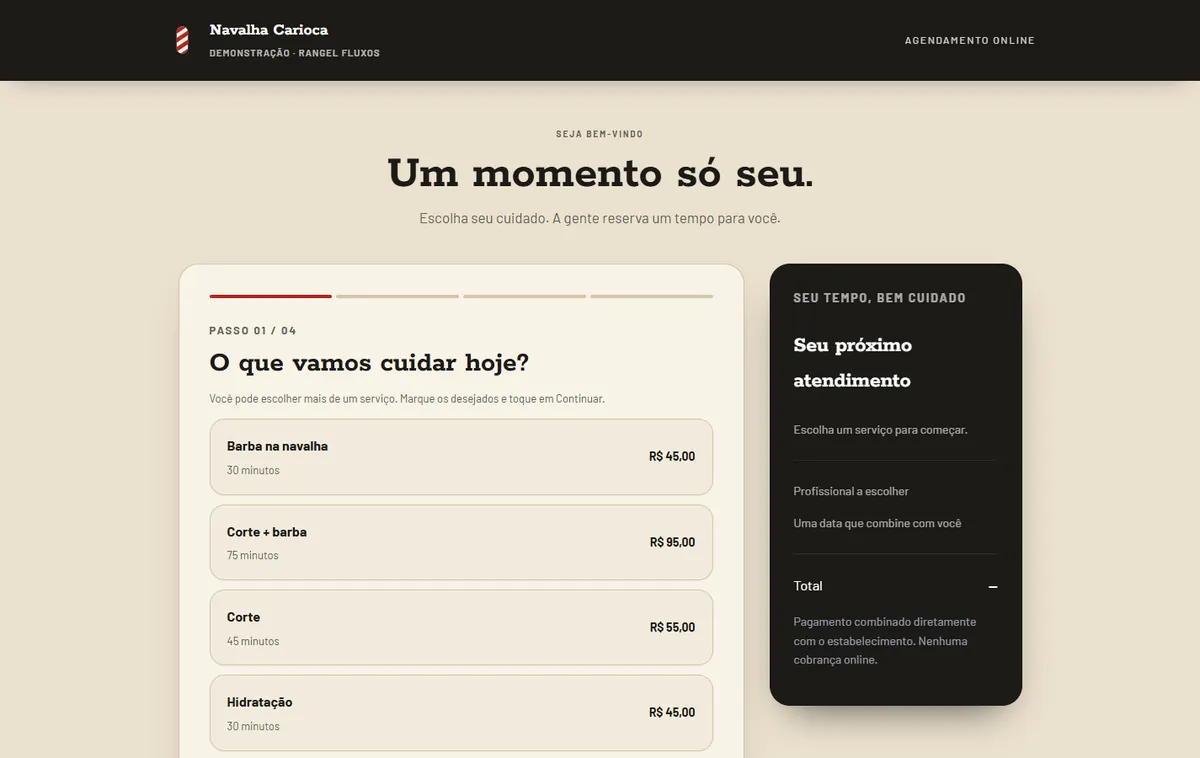1200x758 pixels.
Task: Click the SEJA BEM-VINDO label
Action: pyautogui.click(x=600, y=134)
